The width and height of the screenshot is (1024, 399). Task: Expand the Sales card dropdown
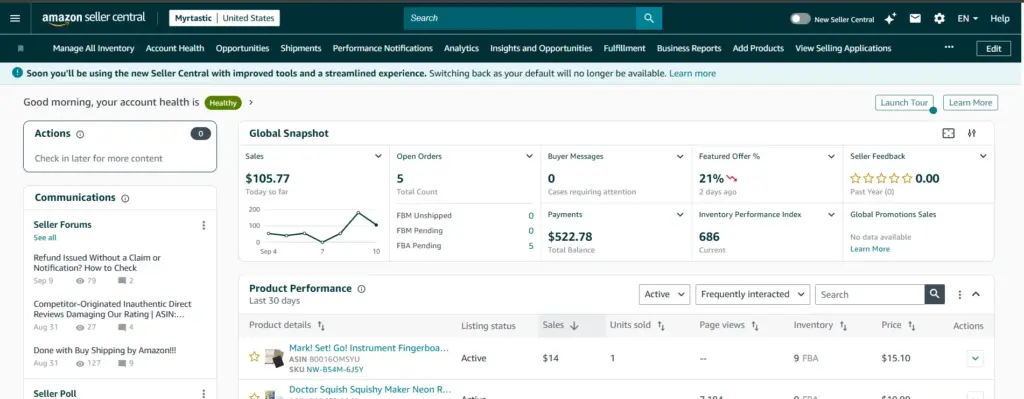377,157
